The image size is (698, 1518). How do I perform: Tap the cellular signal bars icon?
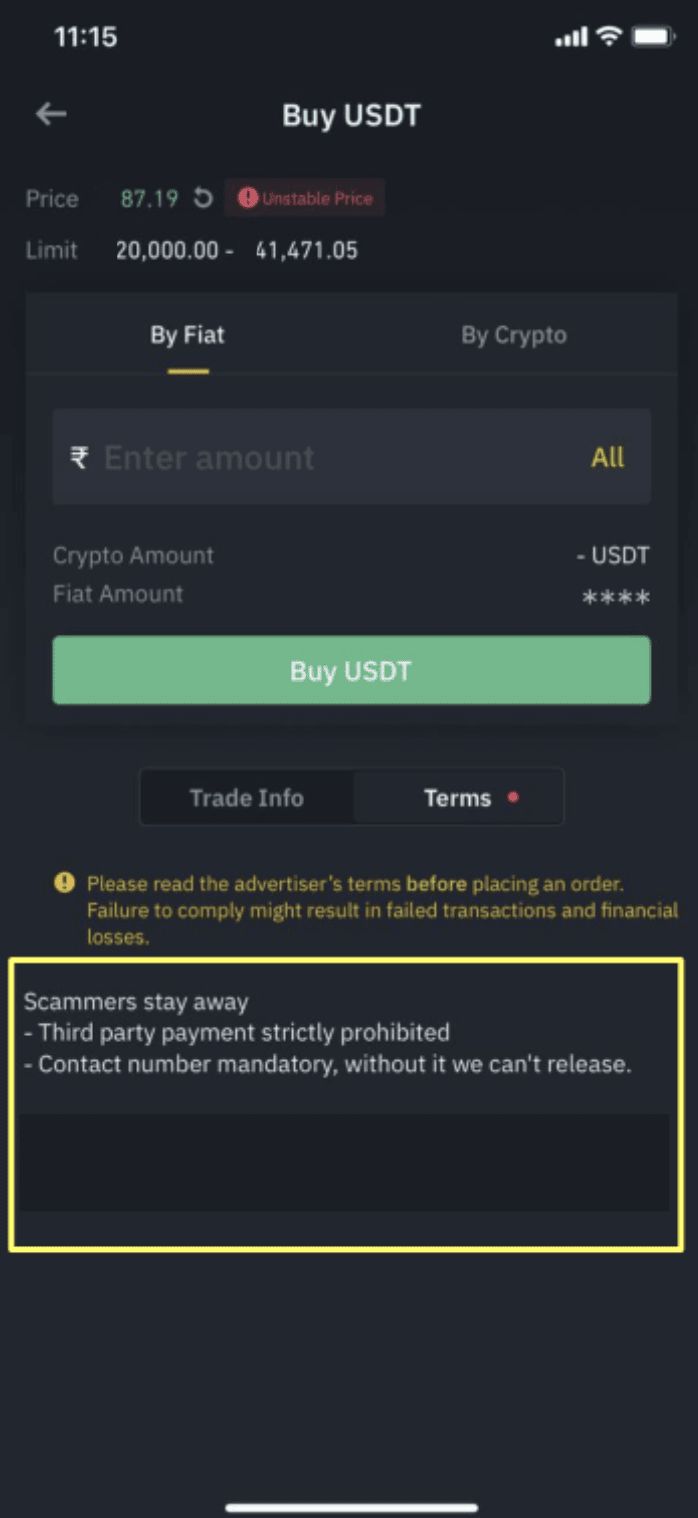click(571, 38)
